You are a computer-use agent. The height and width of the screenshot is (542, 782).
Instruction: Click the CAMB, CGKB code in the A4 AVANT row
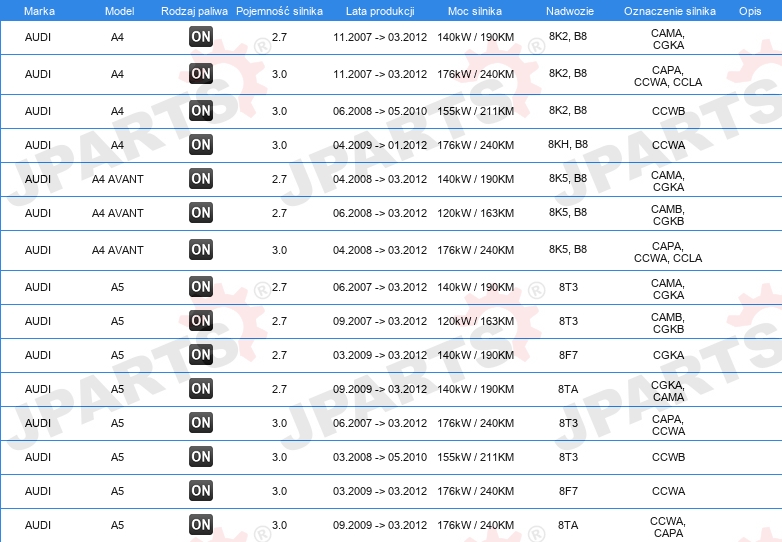[668, 215]
